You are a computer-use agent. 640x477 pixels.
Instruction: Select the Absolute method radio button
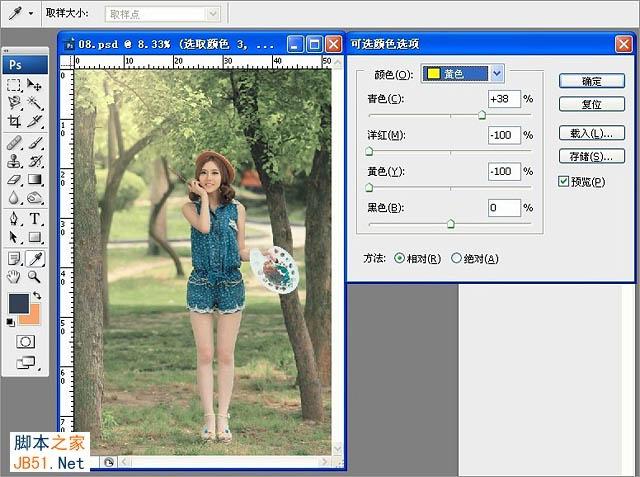456,258
